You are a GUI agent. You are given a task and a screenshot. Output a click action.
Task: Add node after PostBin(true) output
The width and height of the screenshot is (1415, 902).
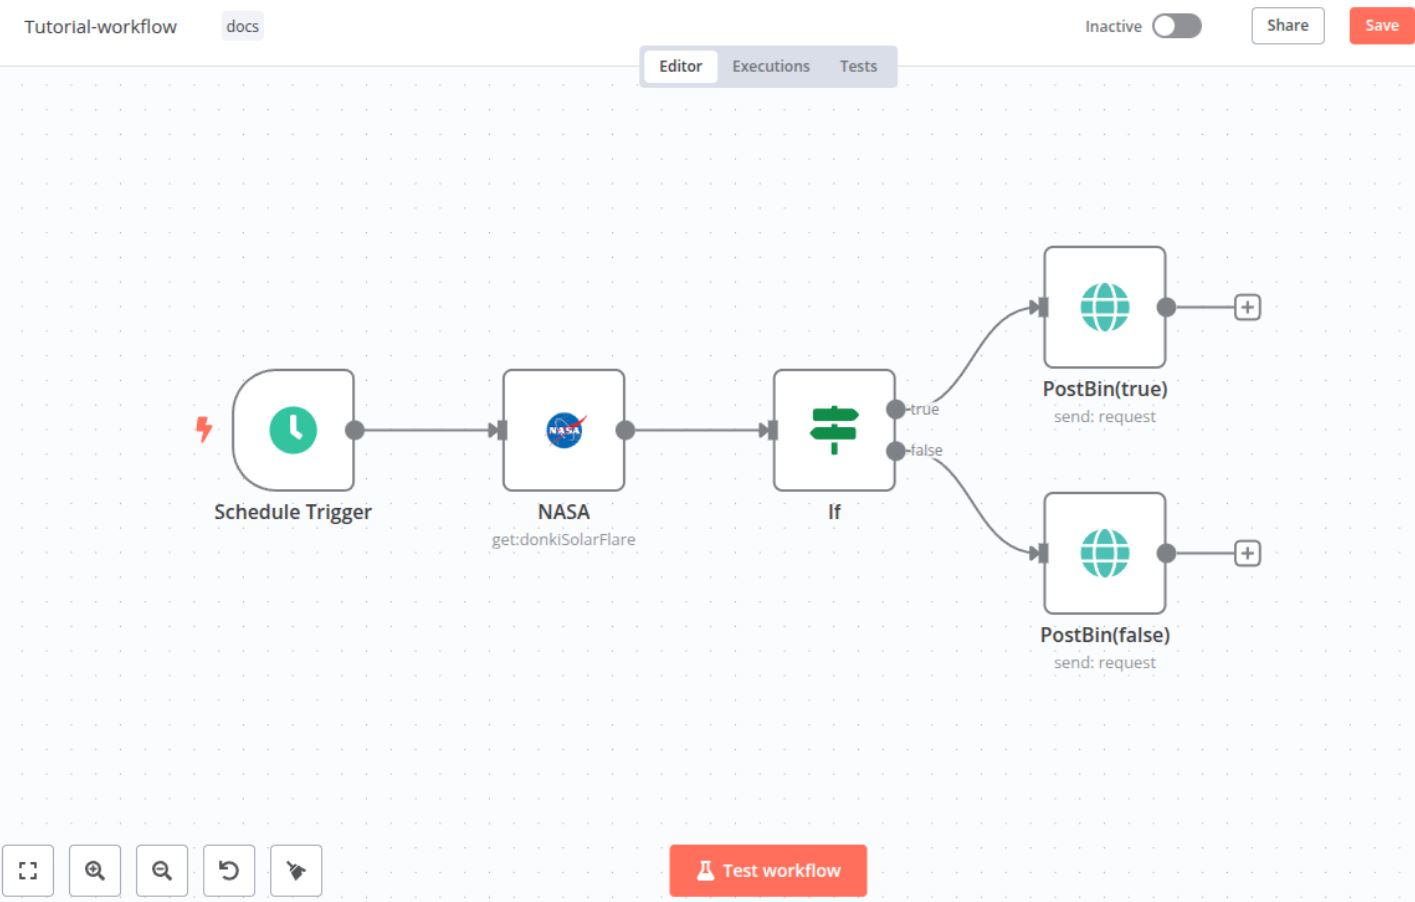tap(1247, 307)
